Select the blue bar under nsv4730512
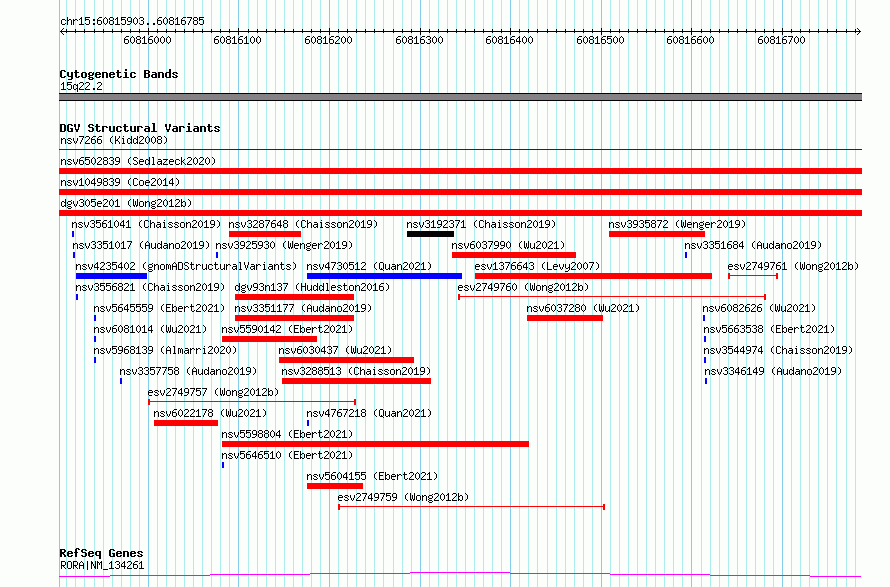This screenshot has width=890, height=587. [x=384, y=276]
